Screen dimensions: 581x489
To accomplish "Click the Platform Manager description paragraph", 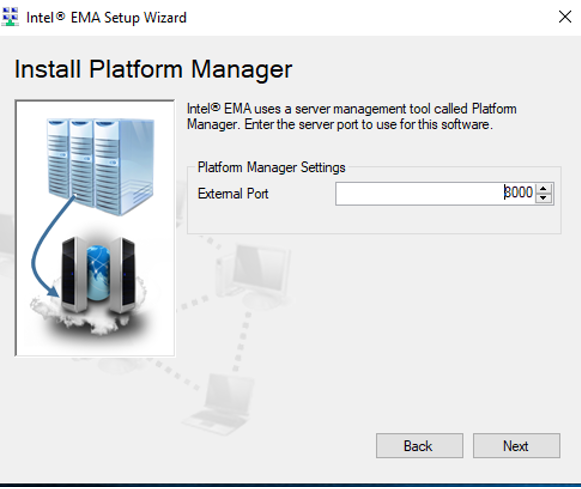I will pos(351,117).
